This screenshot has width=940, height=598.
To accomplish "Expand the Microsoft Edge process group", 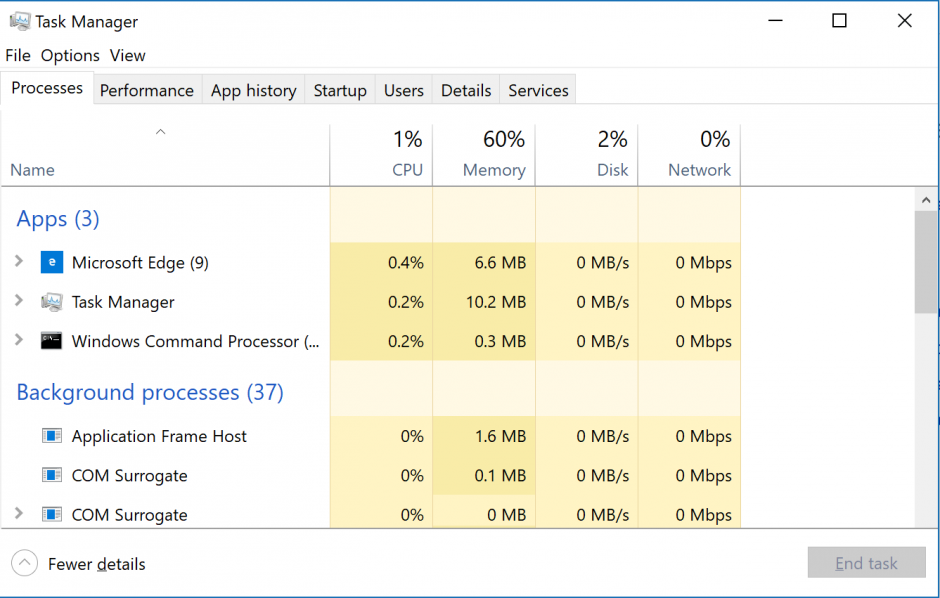I will (x=18, y=262).
